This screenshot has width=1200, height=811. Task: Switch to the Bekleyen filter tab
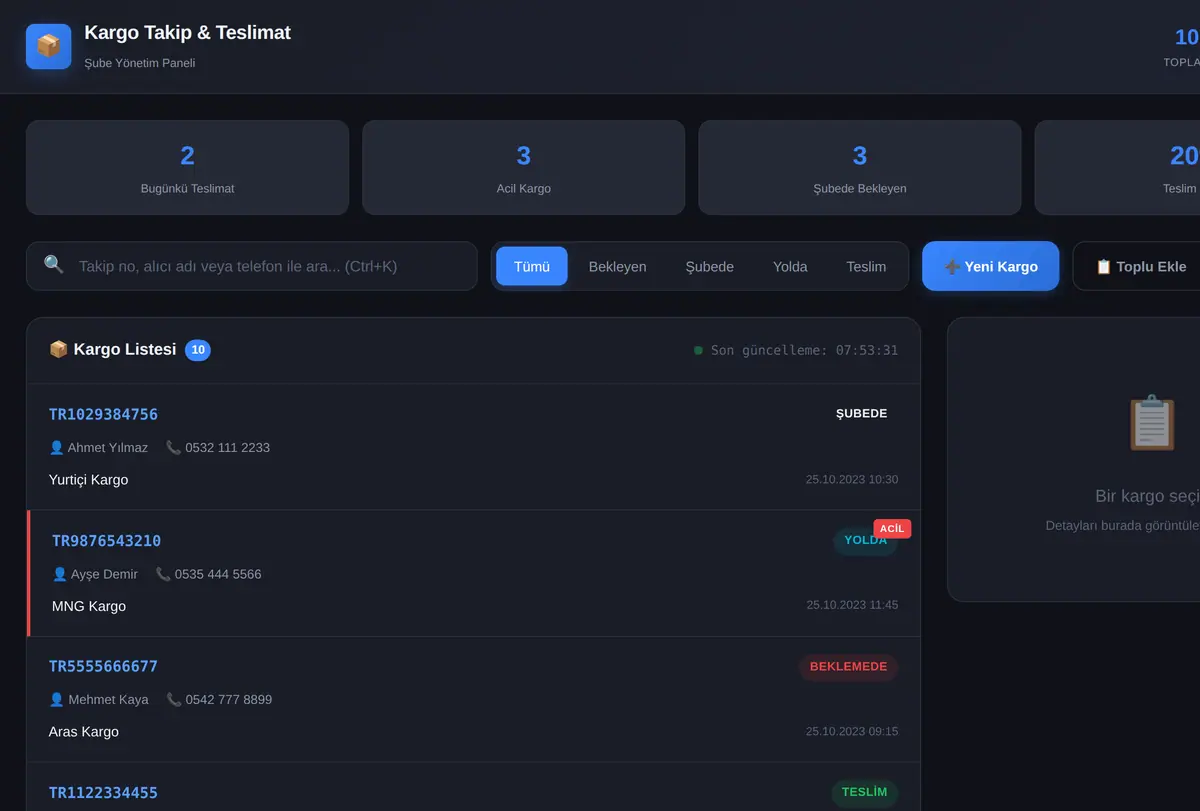click(617, 267)
